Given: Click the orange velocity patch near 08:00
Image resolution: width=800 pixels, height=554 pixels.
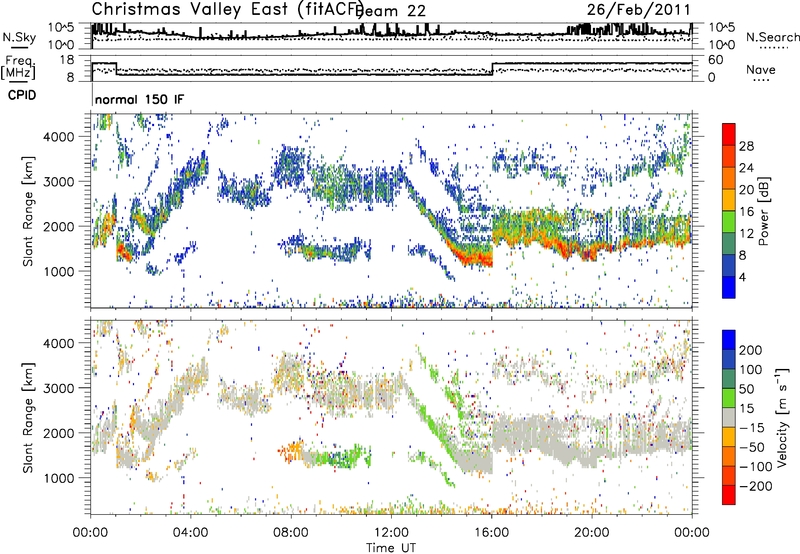Looking at the screenshot, I should click(x=292, y=451).
